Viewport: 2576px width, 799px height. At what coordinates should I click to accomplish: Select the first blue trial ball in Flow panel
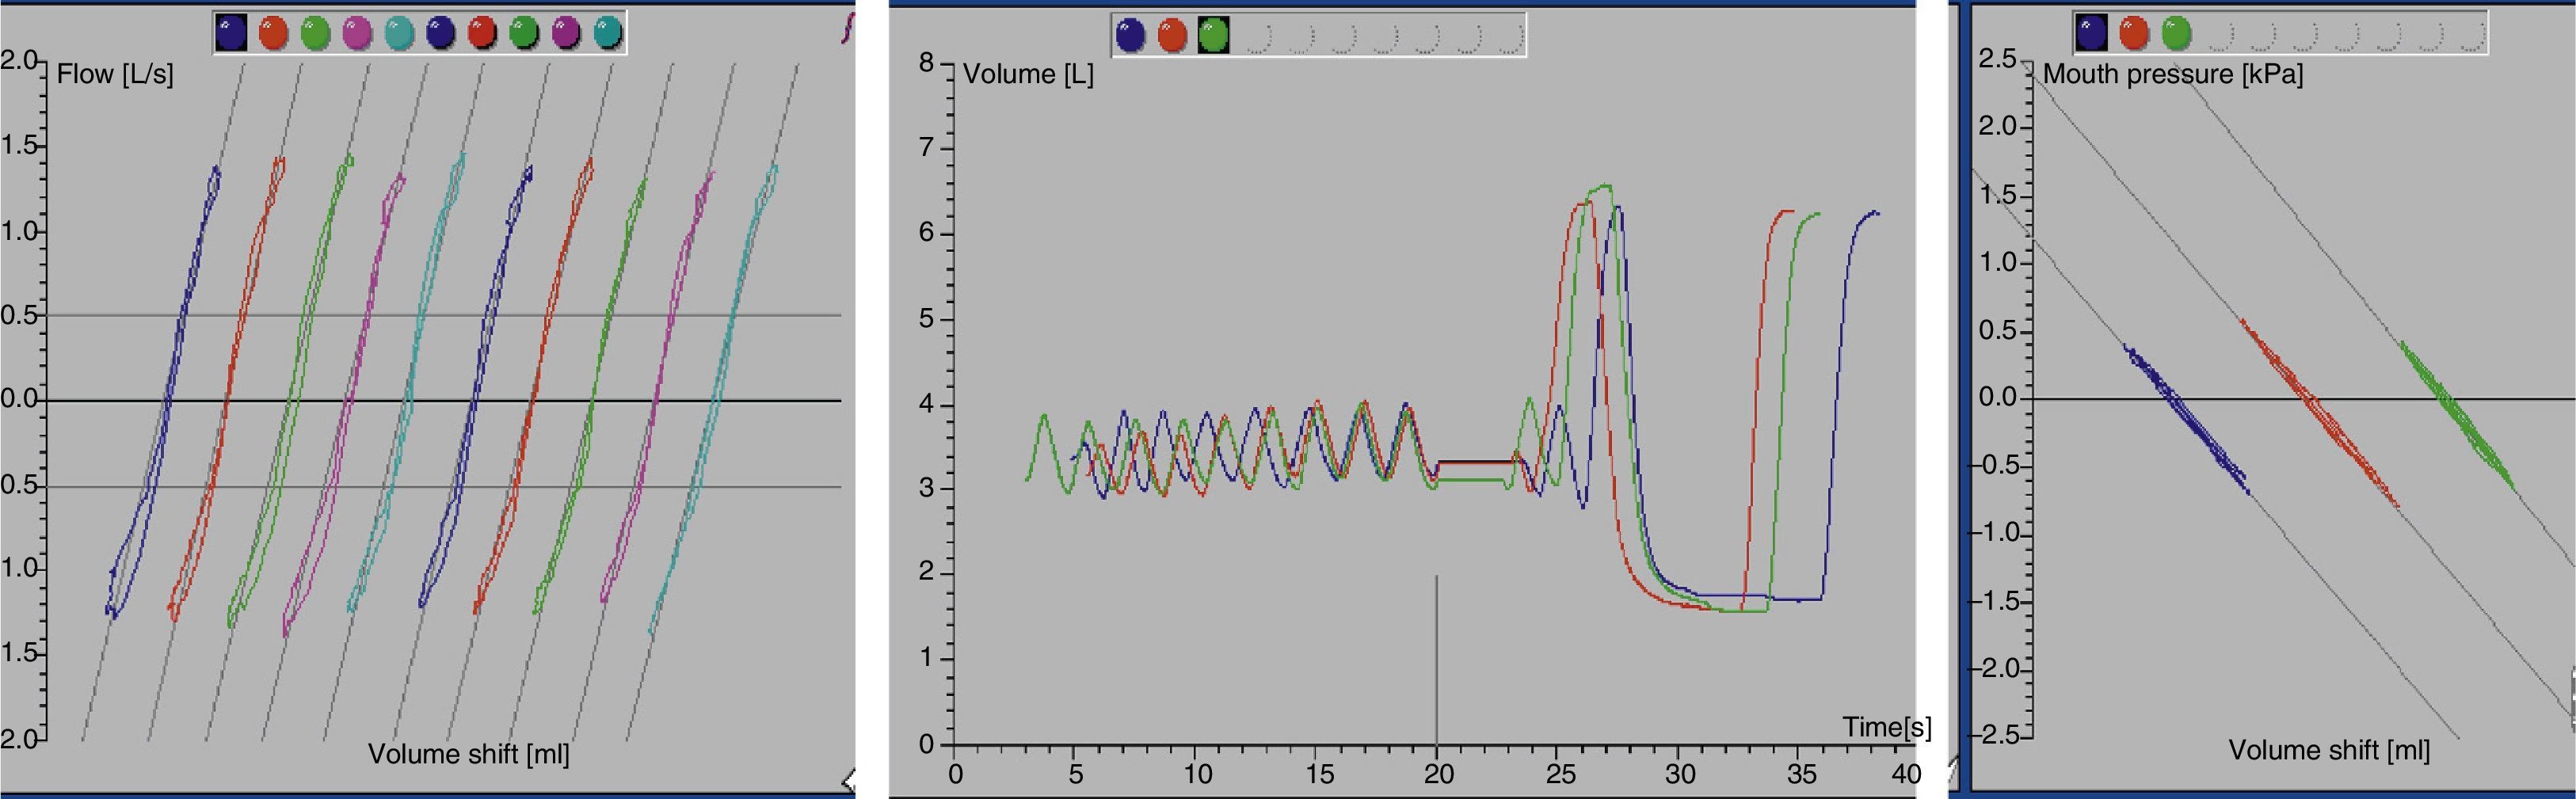pyautogui.click(x=231, y=33)
